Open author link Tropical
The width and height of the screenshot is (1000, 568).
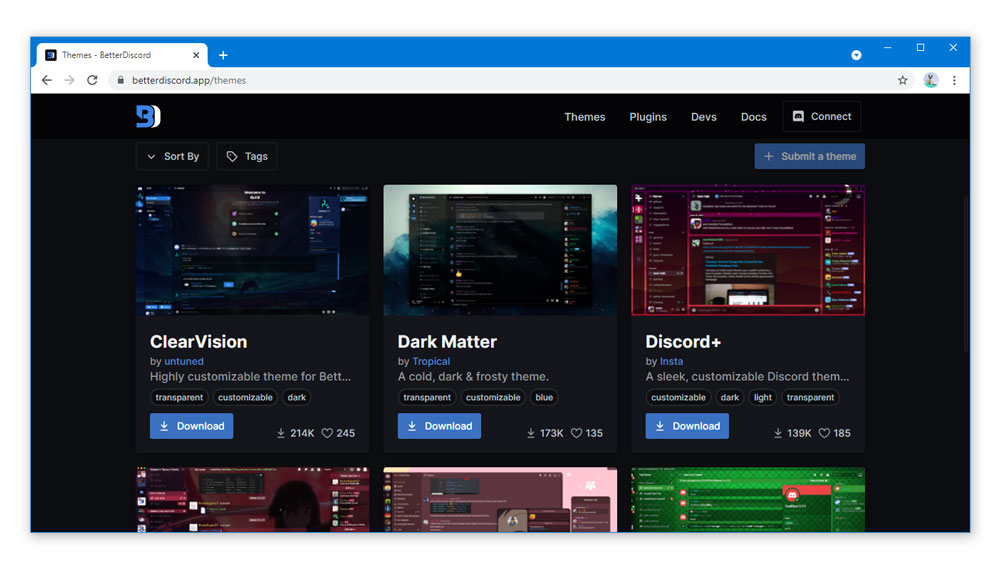[x=431, y=361]
